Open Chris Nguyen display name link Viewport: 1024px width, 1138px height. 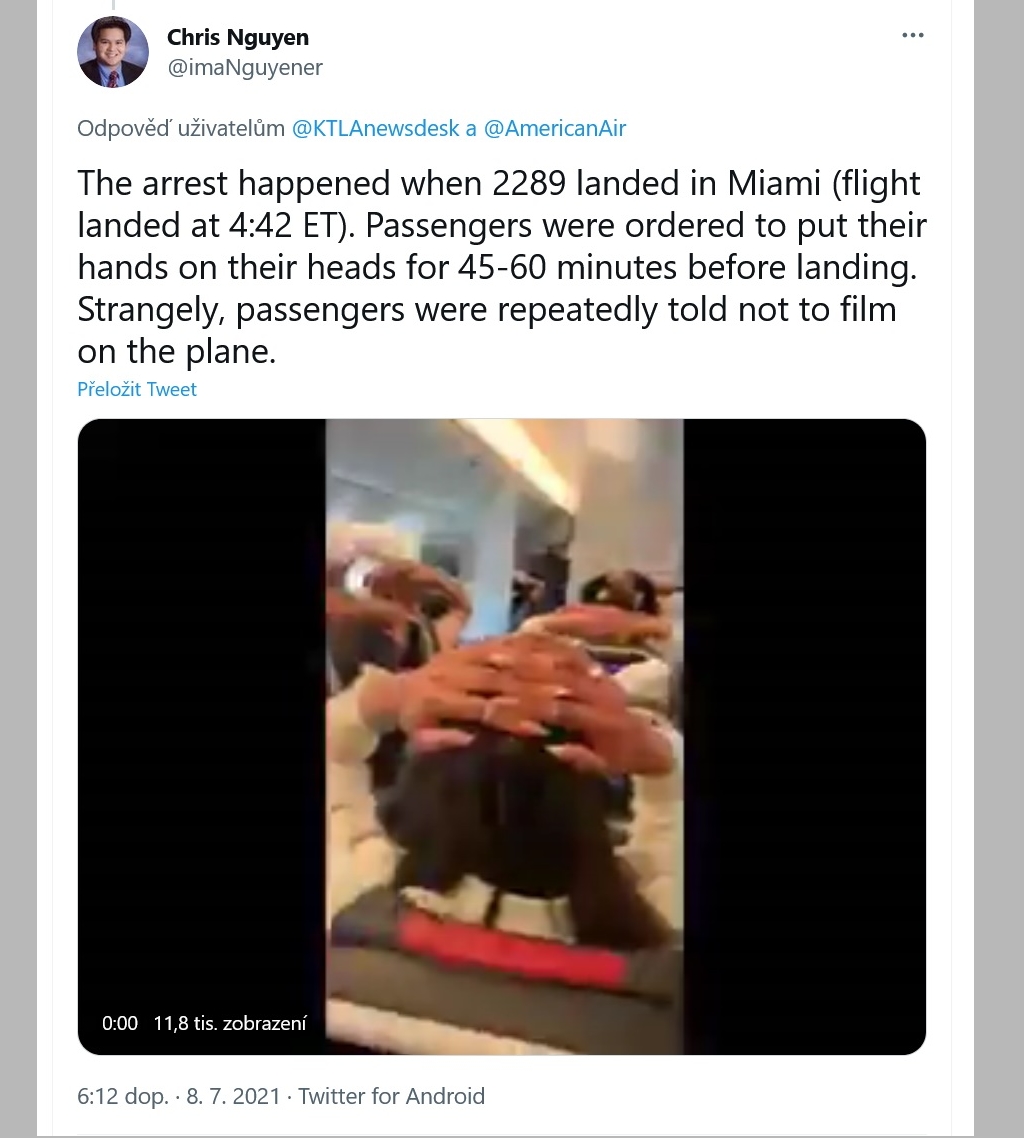pyautogui.click(x=238, y=37)
